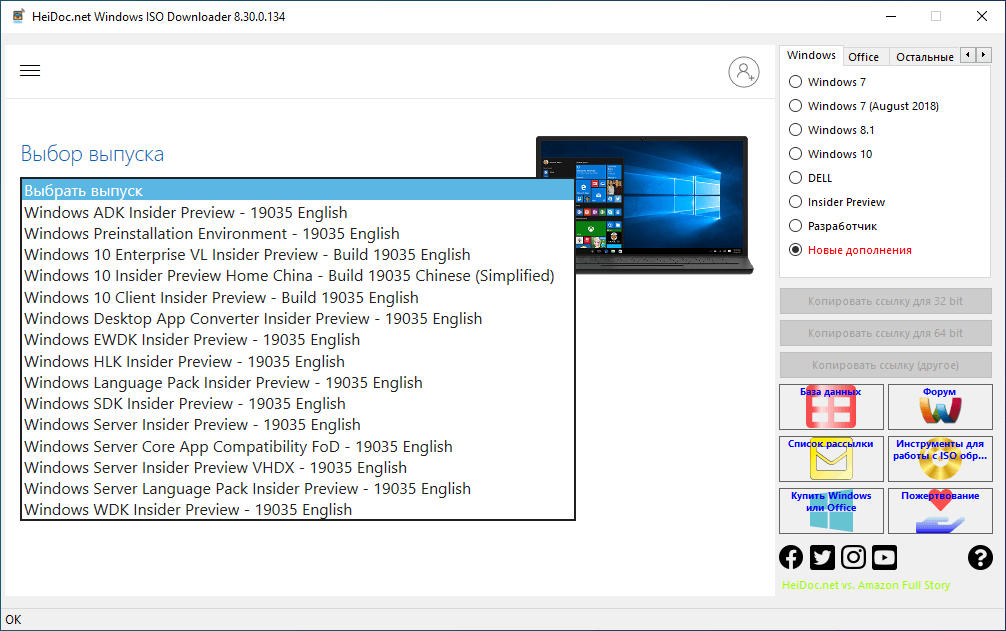Click Копировать ссылку для 32 bit button
Viewport: 1006px width, 631px height.
tap(885, 301)
